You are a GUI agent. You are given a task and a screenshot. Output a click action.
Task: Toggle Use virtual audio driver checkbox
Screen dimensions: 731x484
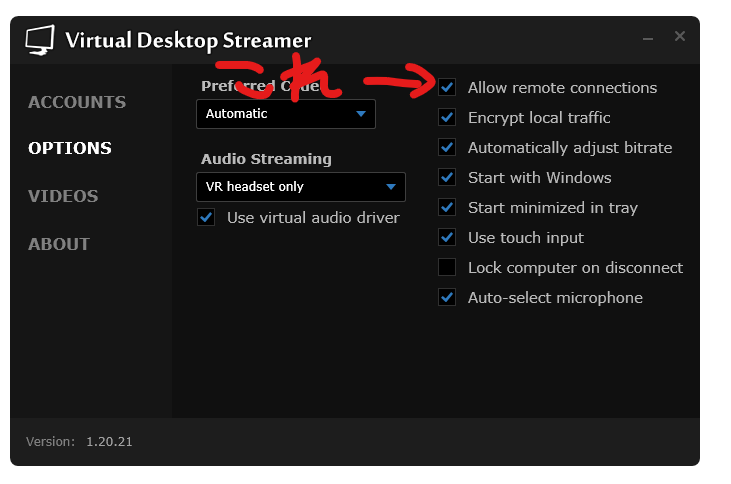coord(206,217)
